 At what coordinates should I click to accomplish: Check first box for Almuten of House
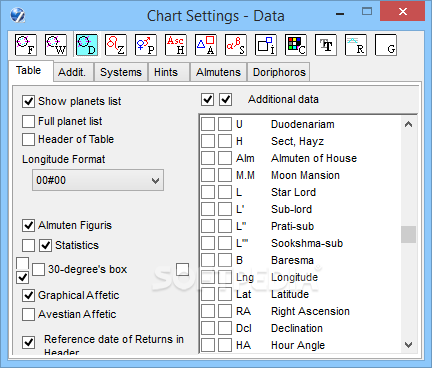pyautogui.click(x=208, y=158)
